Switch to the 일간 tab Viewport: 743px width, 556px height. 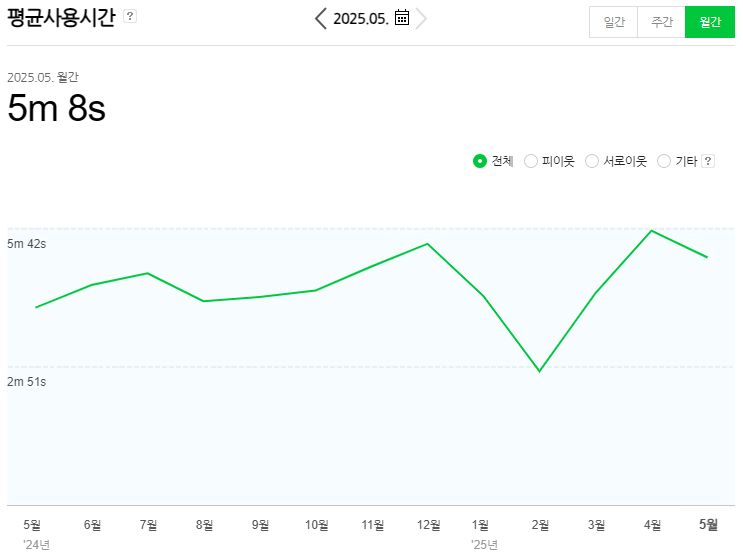(x=614, y=22)
